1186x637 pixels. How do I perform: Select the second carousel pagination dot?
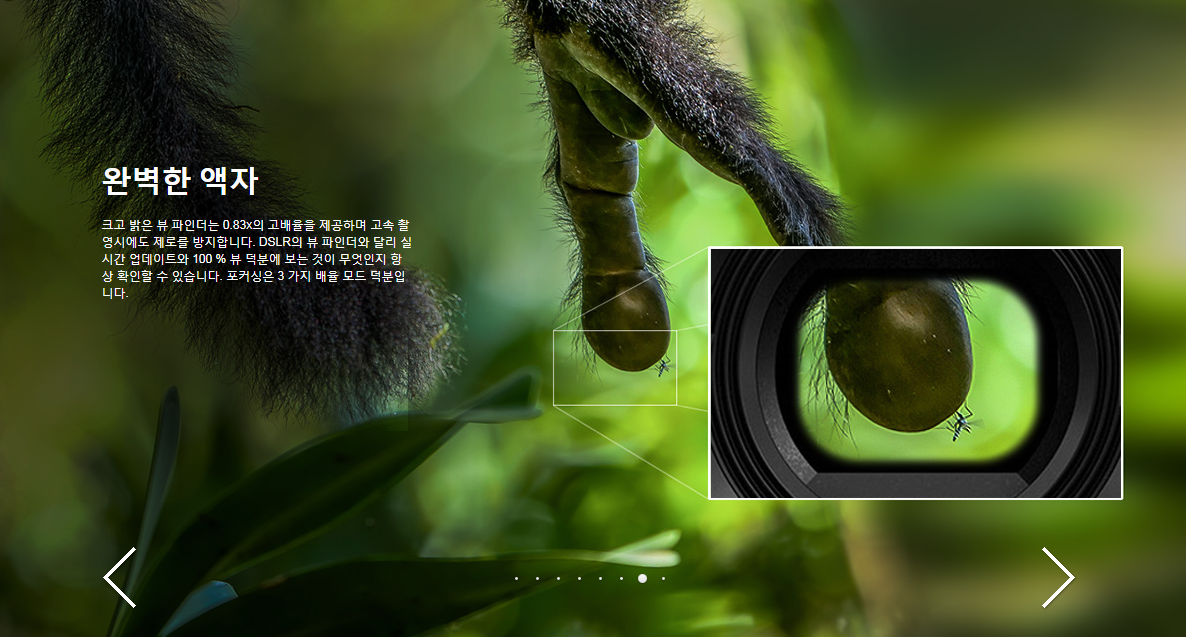(x=538, y=579)
